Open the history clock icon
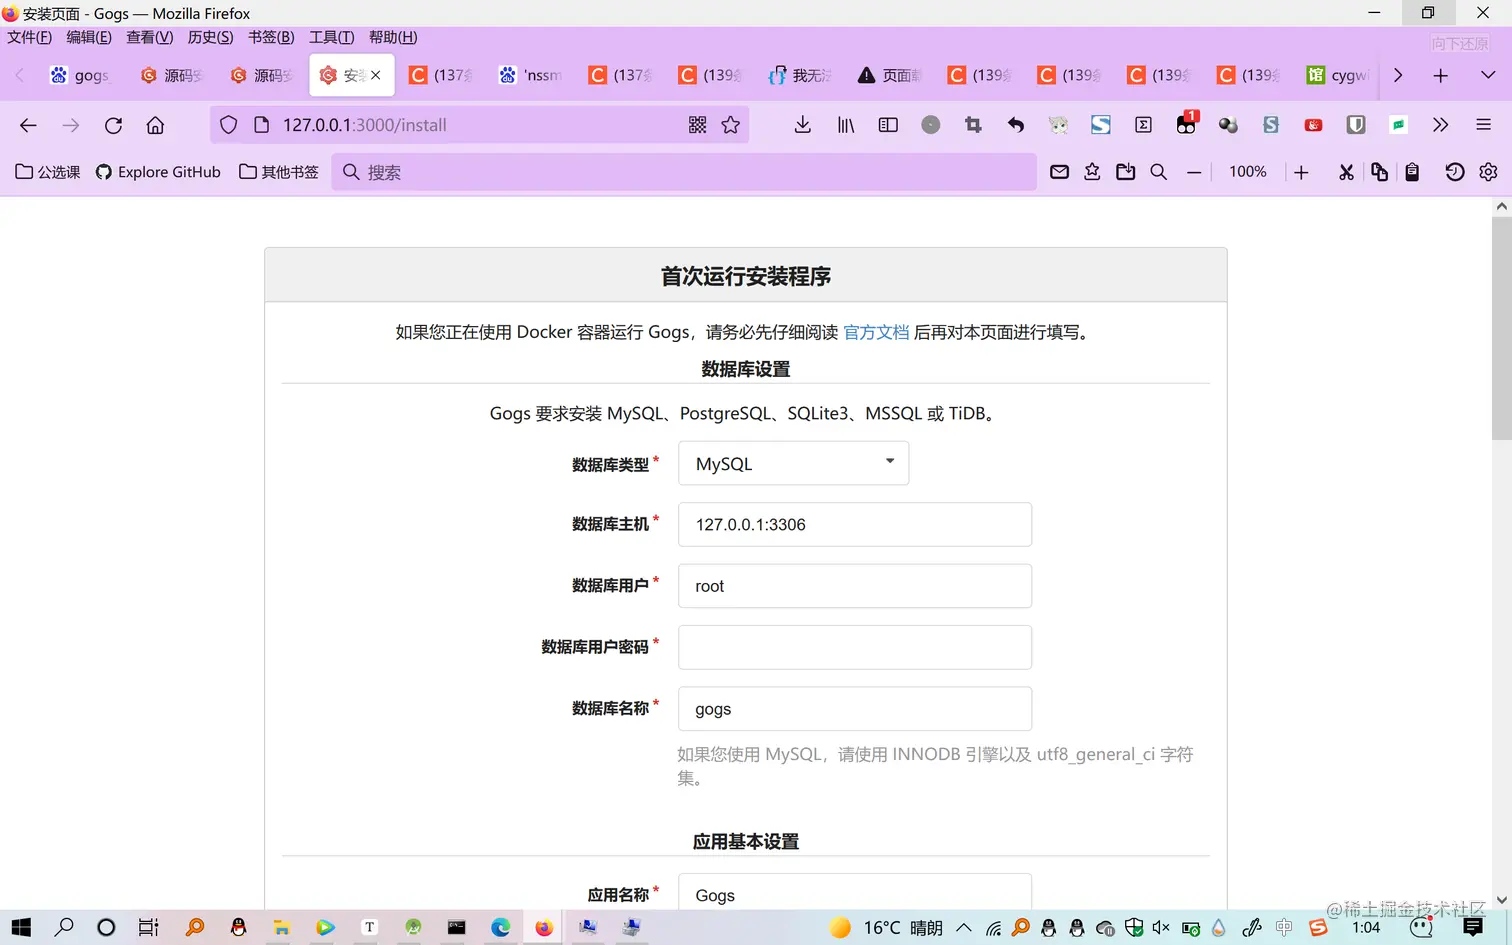Image resolution: width=1512 pixels, height=945 pixels. [x=1455, y=172]
